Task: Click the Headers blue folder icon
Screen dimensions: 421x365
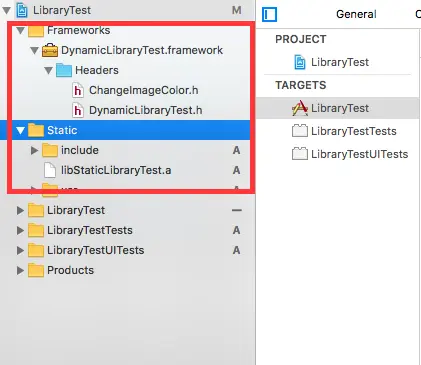Action: (x=64, y=70)
